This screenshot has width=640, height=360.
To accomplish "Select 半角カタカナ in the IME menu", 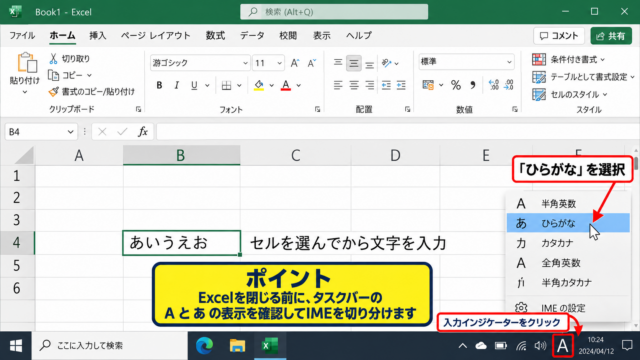I will coord(568,282).
